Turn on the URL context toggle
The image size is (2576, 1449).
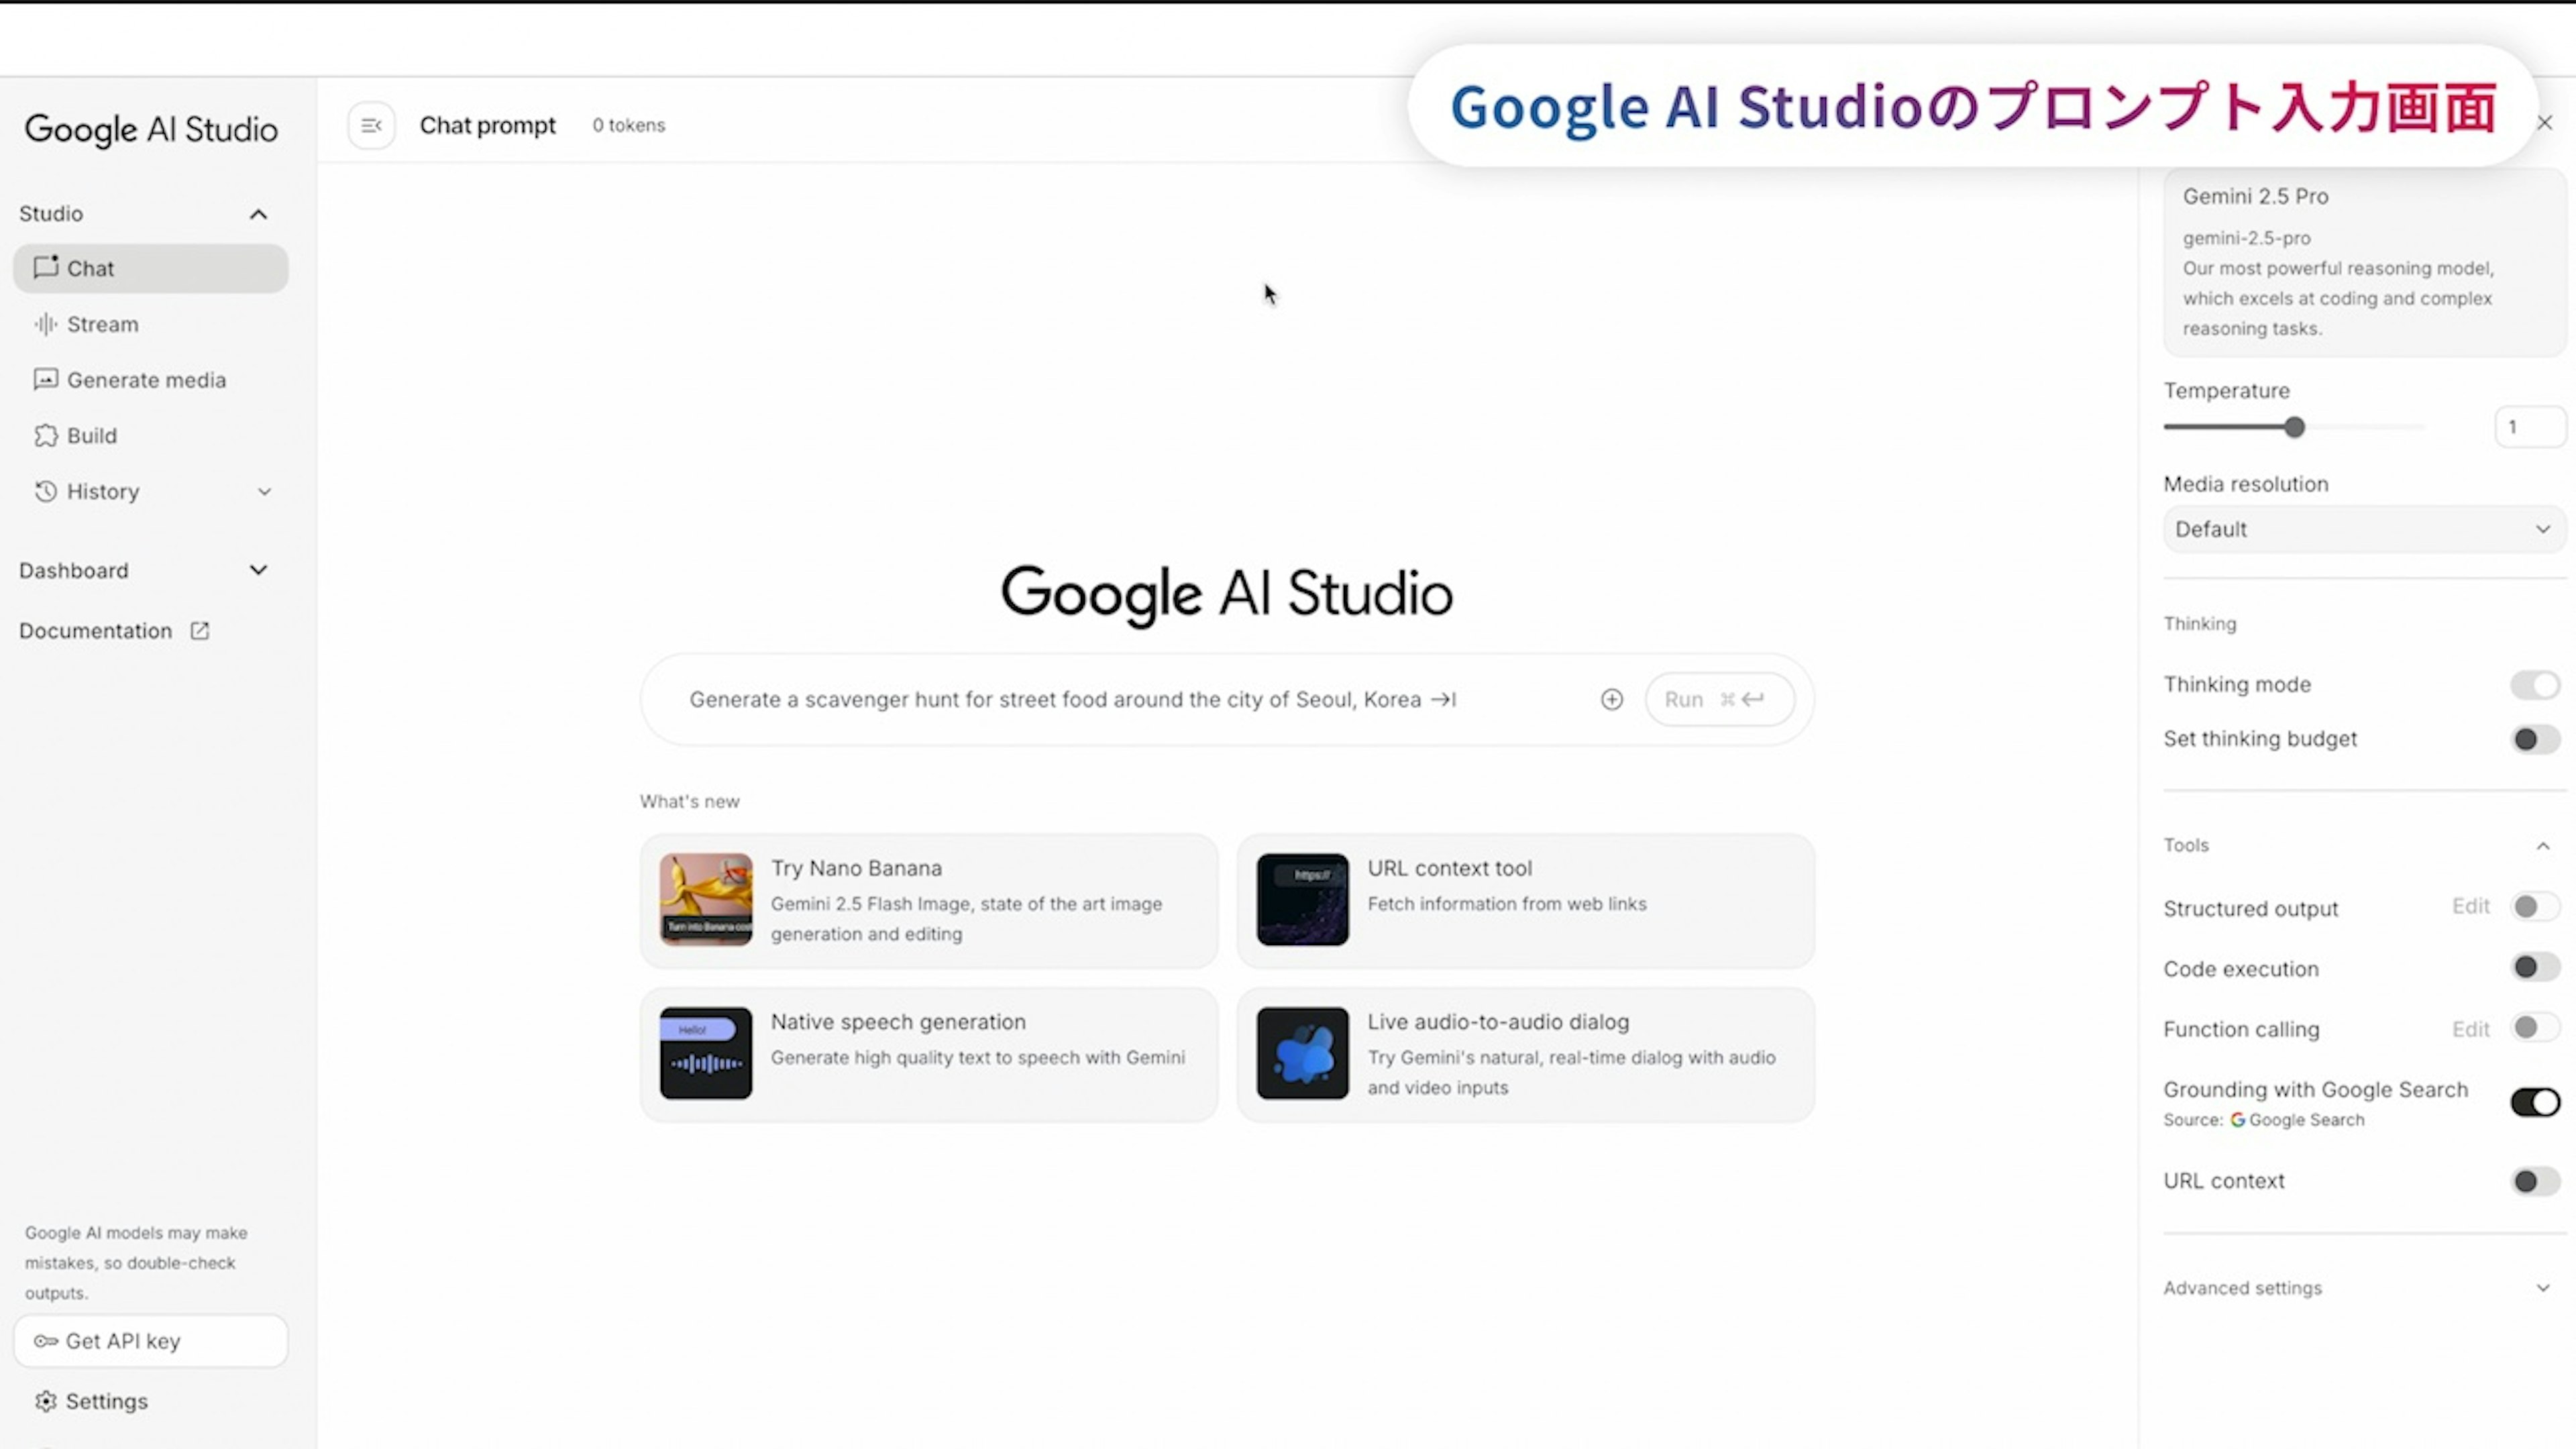(x=2534, y=1181)
